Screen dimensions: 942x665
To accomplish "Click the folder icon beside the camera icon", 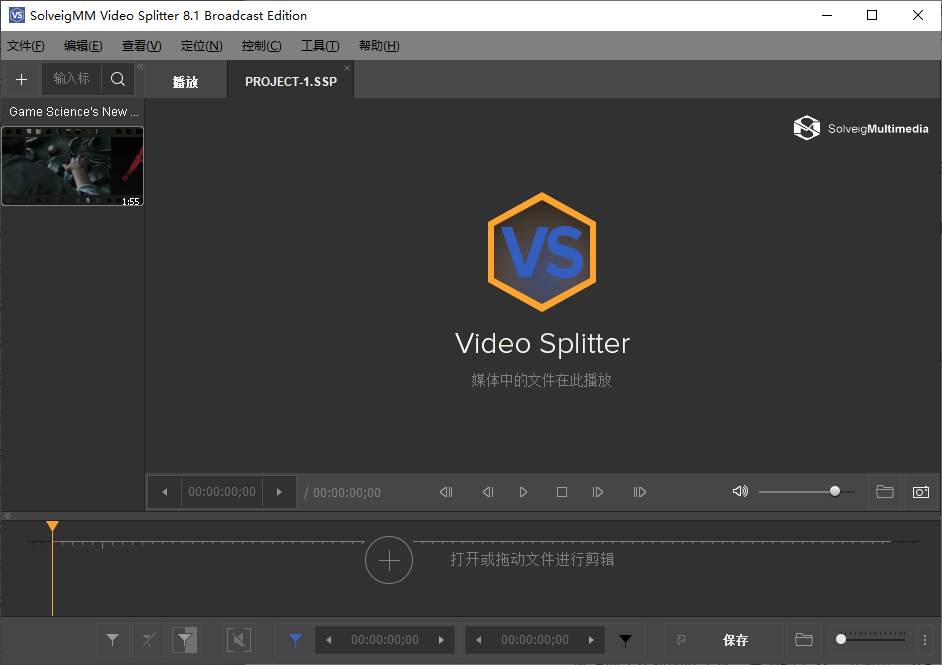I will 884,491.
